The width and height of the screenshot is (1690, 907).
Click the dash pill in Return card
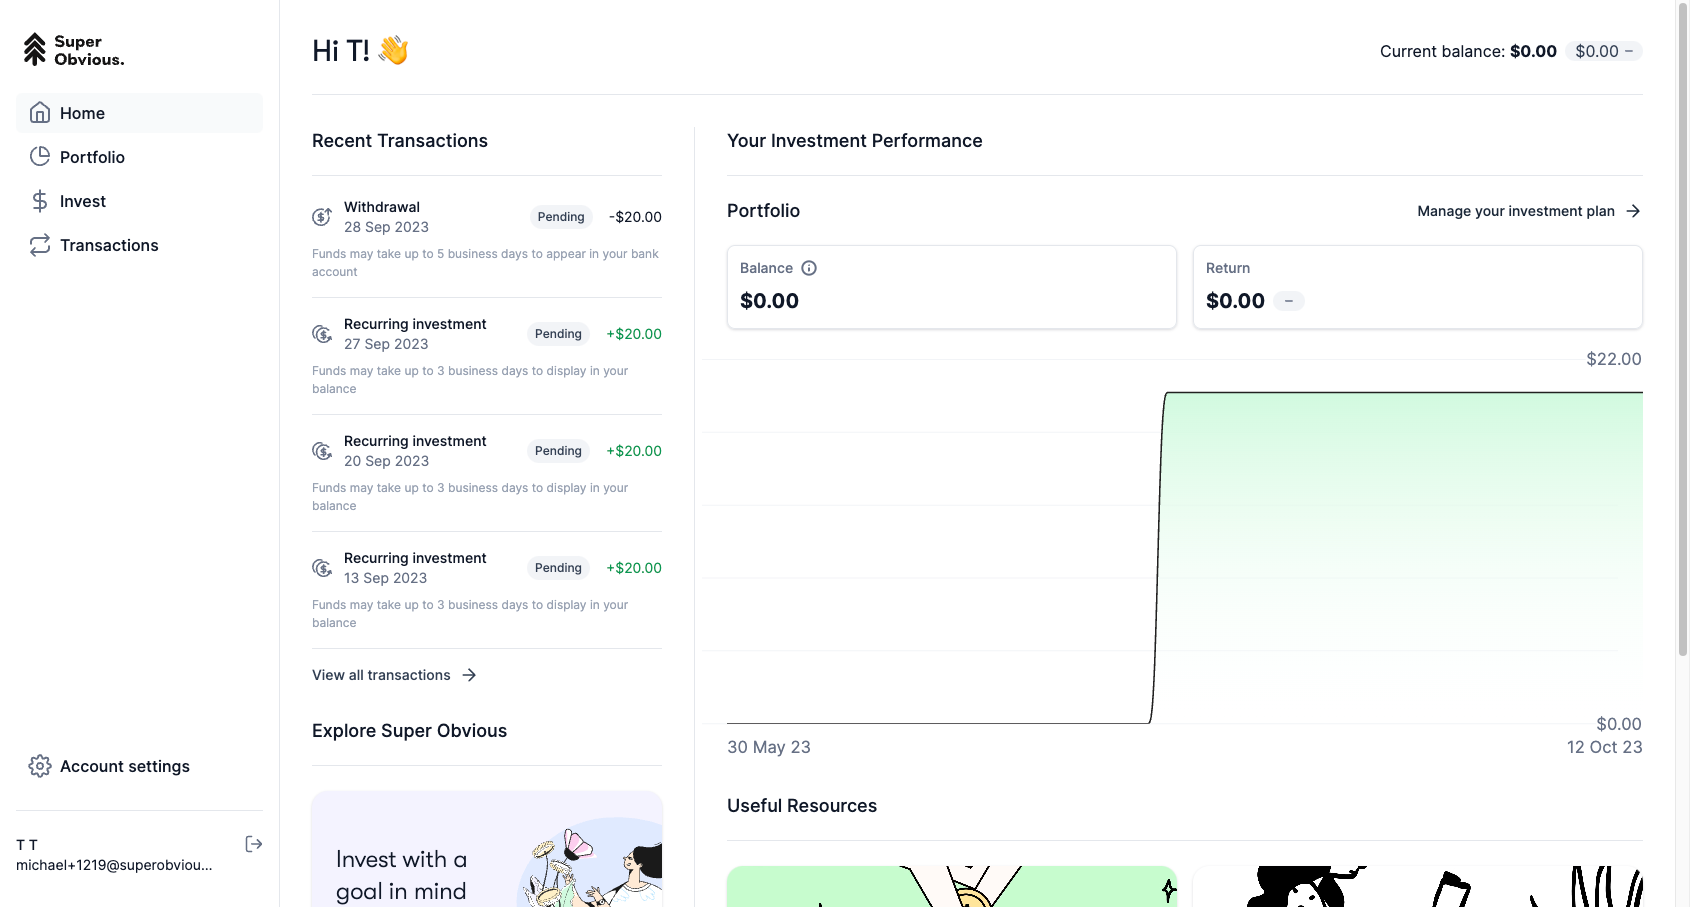click(x=1289, y=301)
